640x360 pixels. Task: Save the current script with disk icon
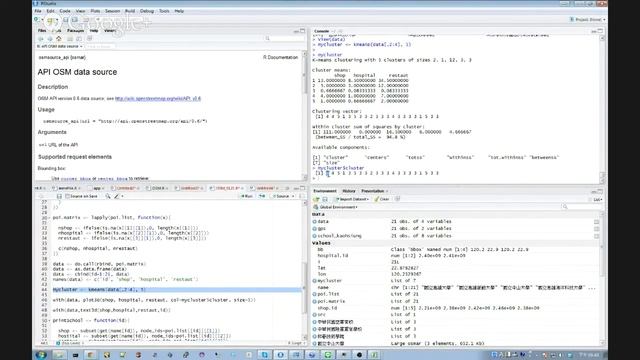[x=59, y=196]
